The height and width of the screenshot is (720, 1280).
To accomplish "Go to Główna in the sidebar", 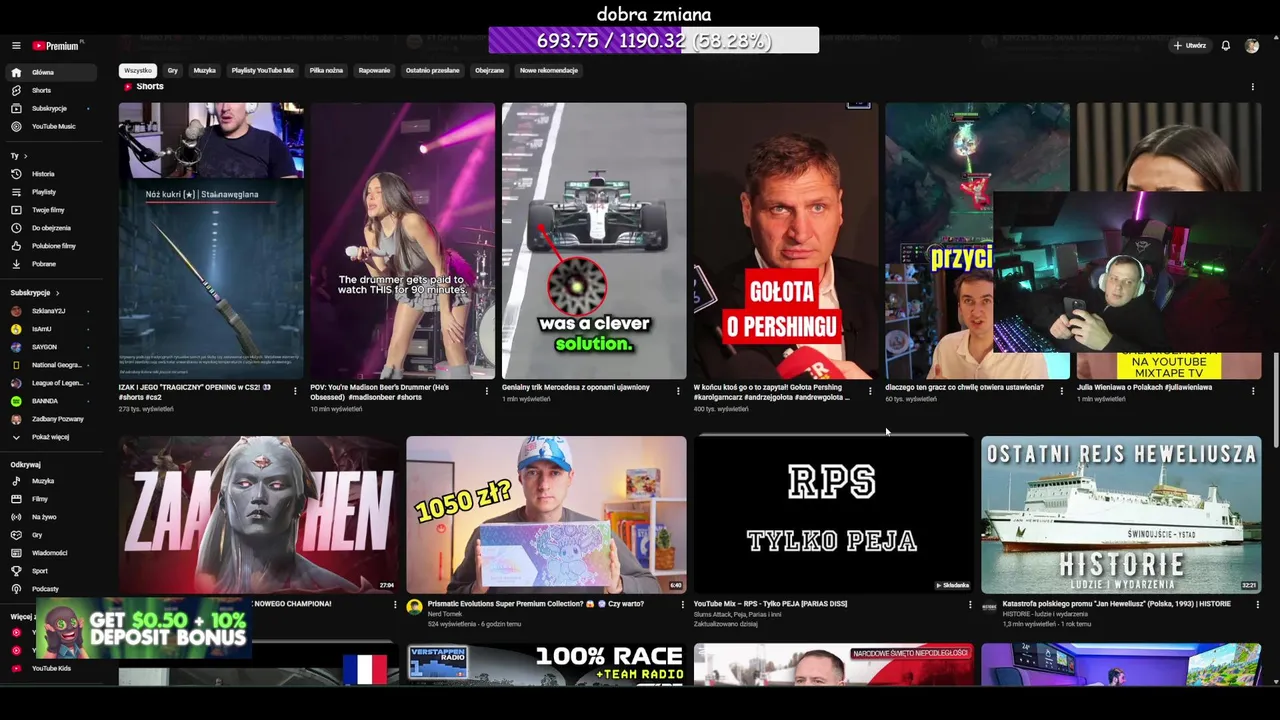I will pyautogui.click(x=52, y=72).
